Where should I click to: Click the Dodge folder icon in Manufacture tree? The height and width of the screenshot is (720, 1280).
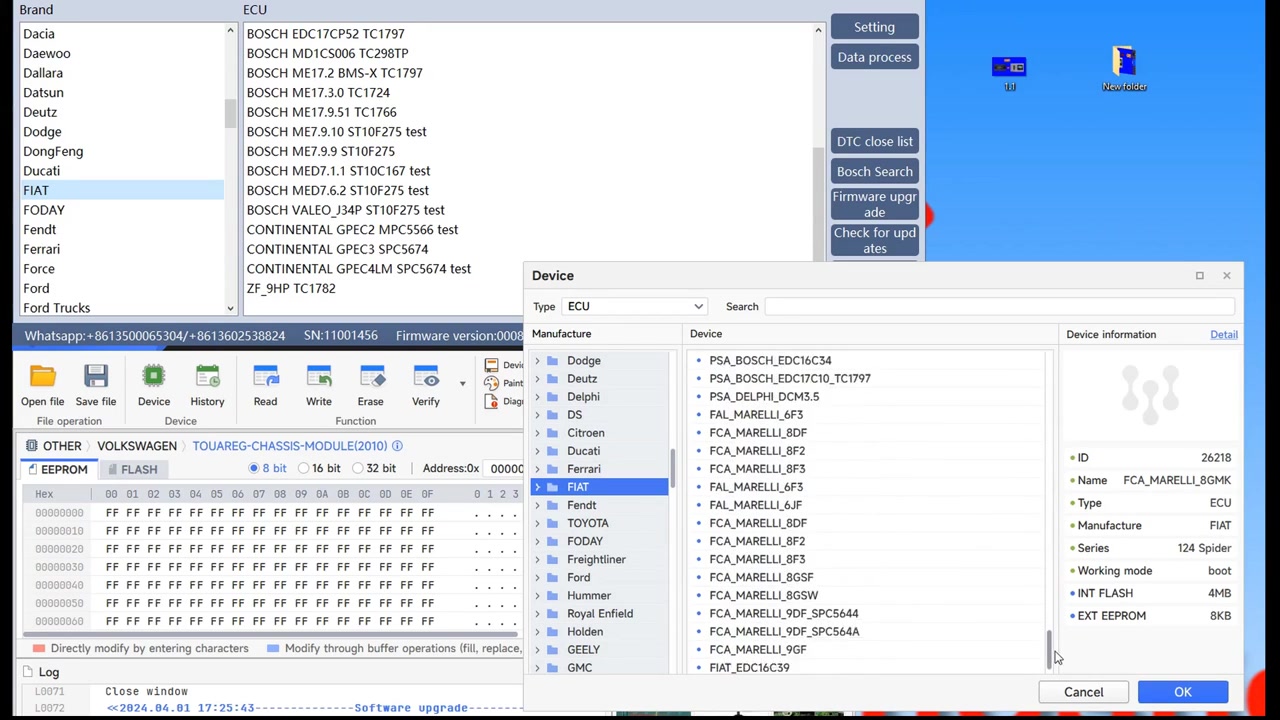pyautogui.click(x=553, y=361)
